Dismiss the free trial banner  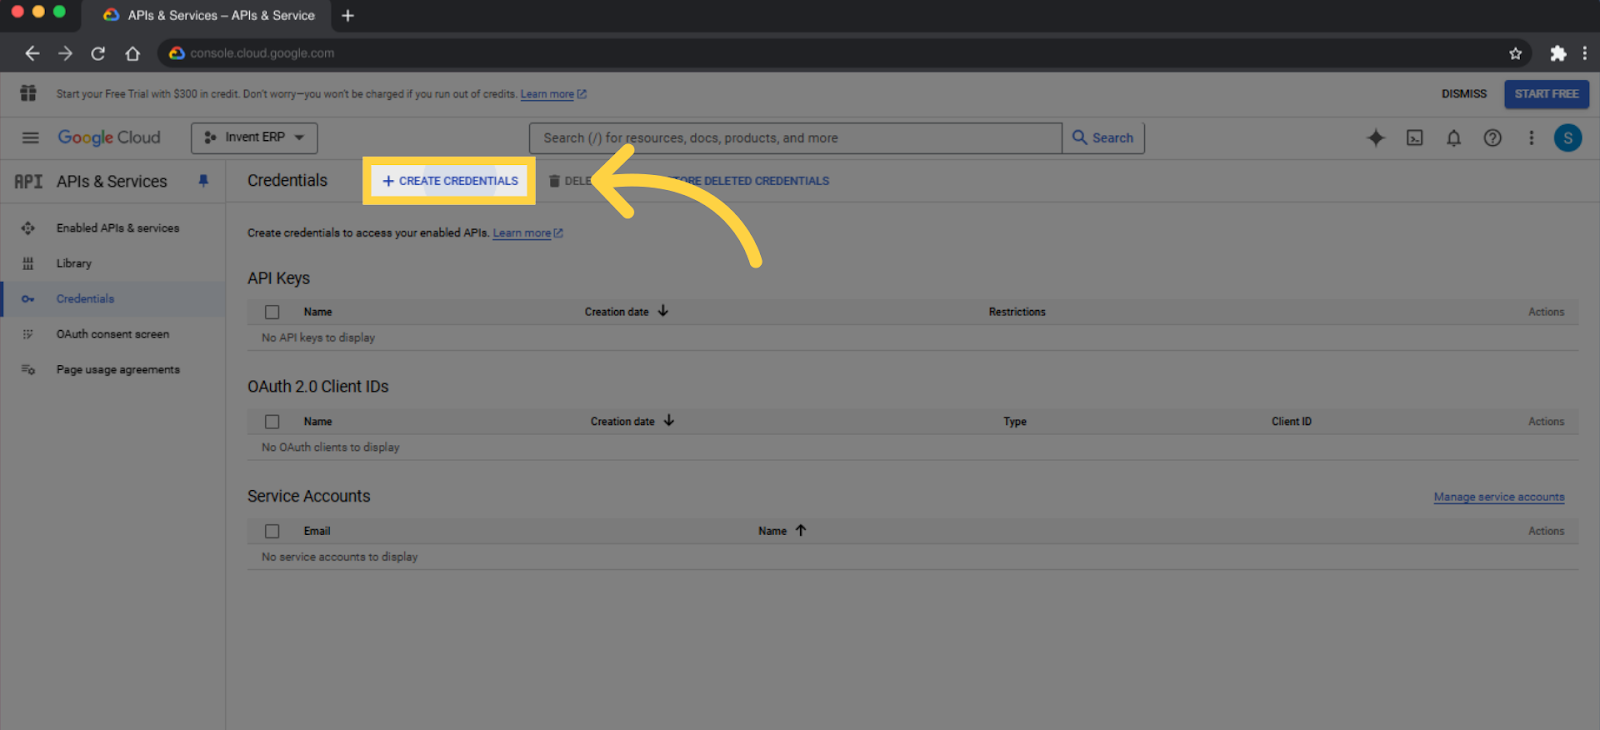point(1464,94)
